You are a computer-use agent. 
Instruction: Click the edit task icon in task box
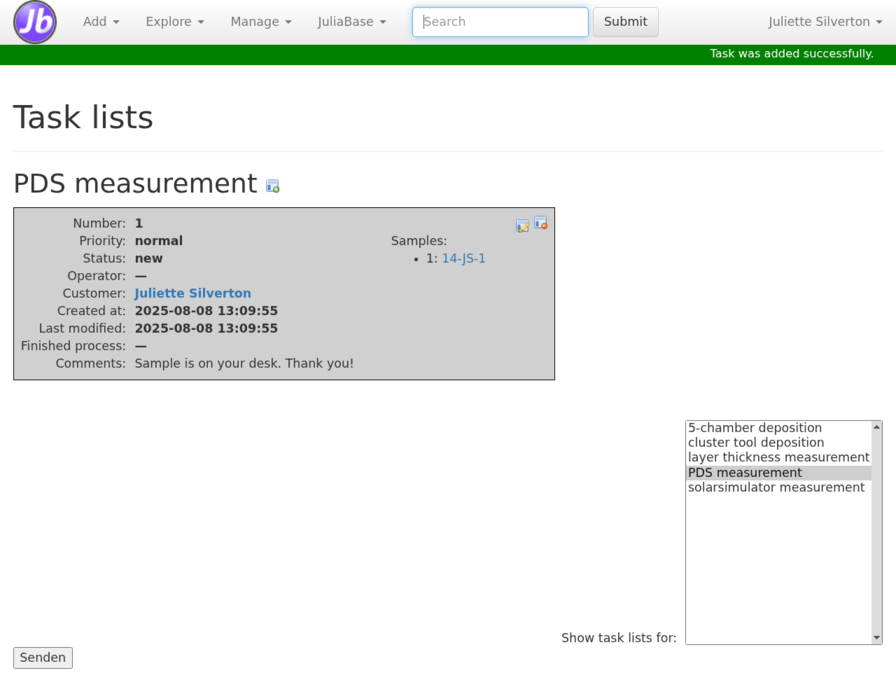pos(522,226)
